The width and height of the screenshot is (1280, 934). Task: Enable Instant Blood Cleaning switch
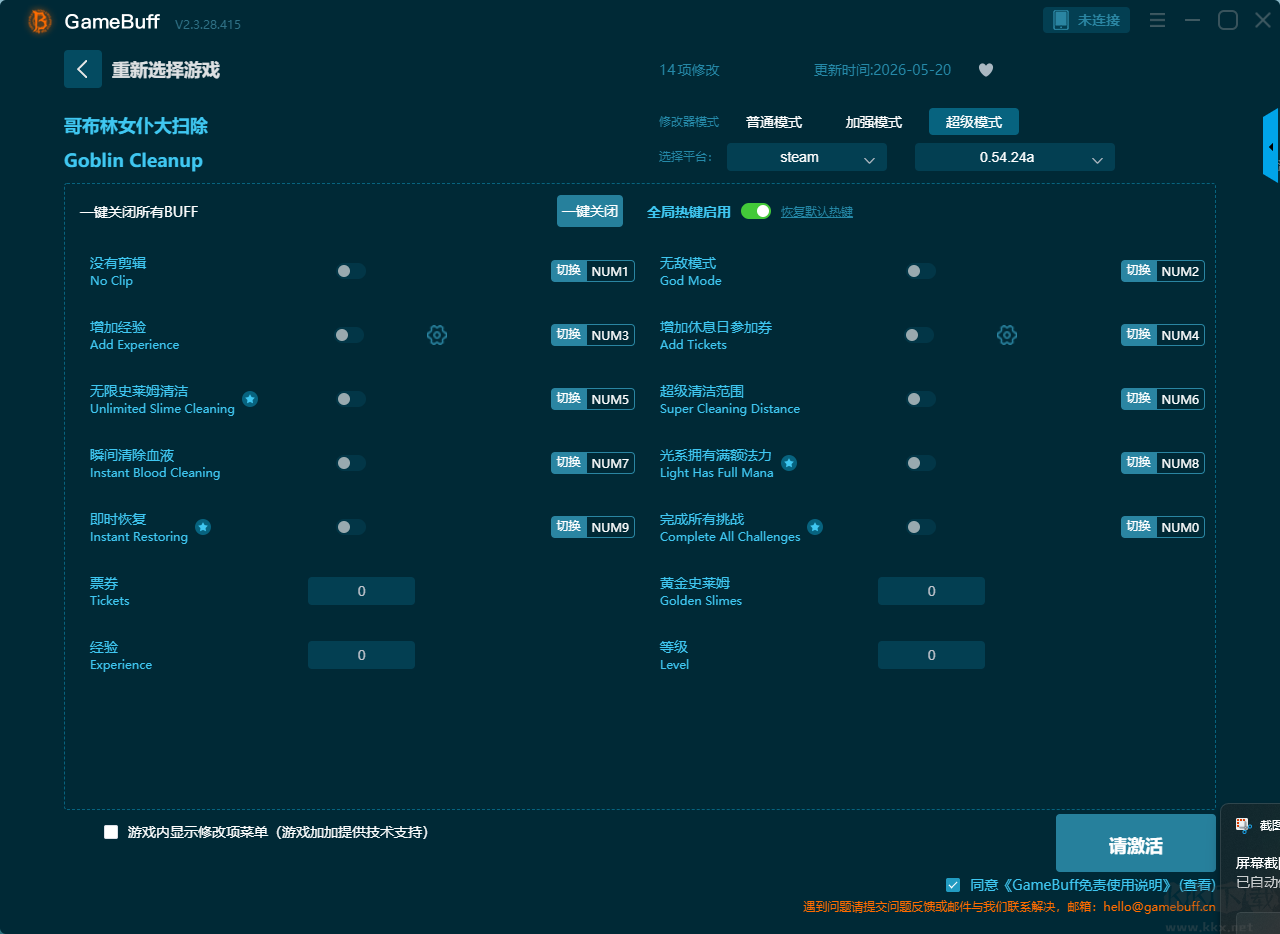pyautogui.click(x=350, y=463)
